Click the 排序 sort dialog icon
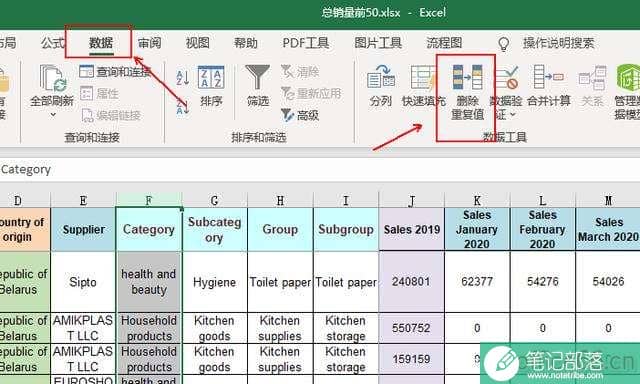 (x=211, y=78)
